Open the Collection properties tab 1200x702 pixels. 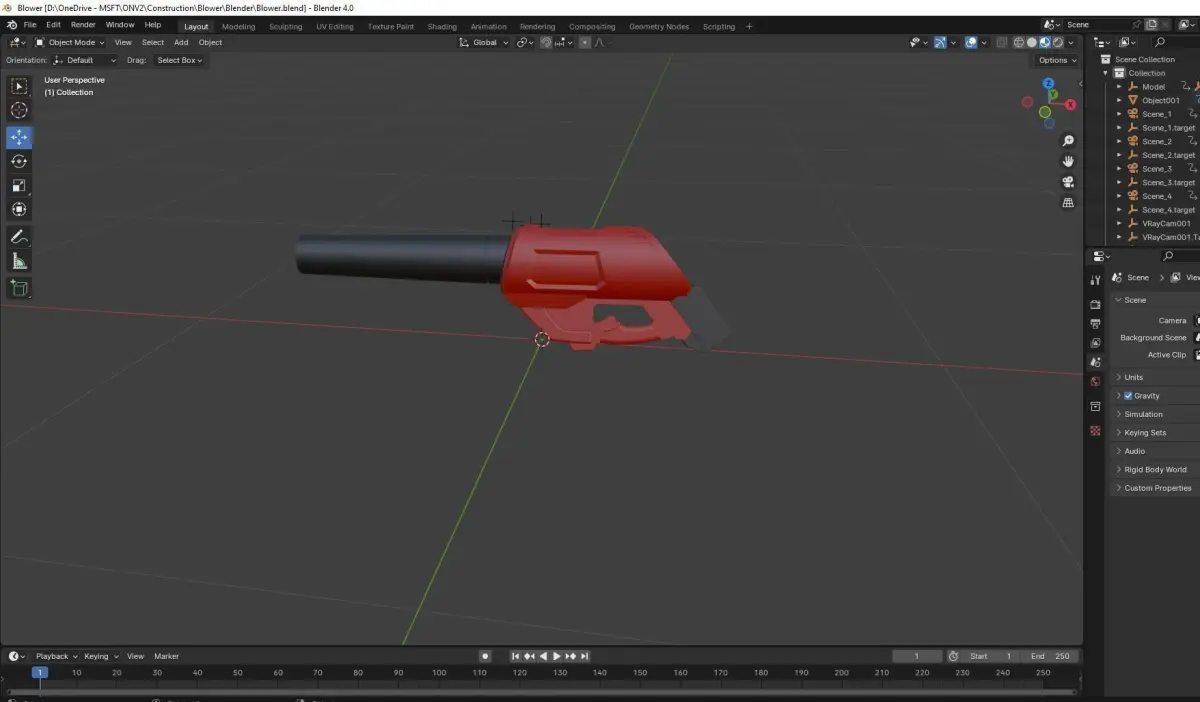pos(1095,407)
